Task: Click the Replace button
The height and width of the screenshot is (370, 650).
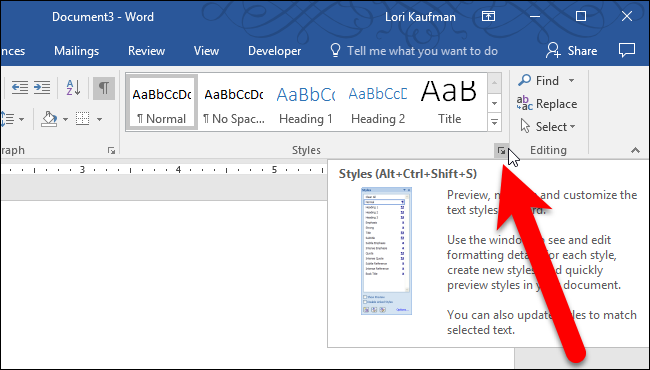Action: (547, 104)
